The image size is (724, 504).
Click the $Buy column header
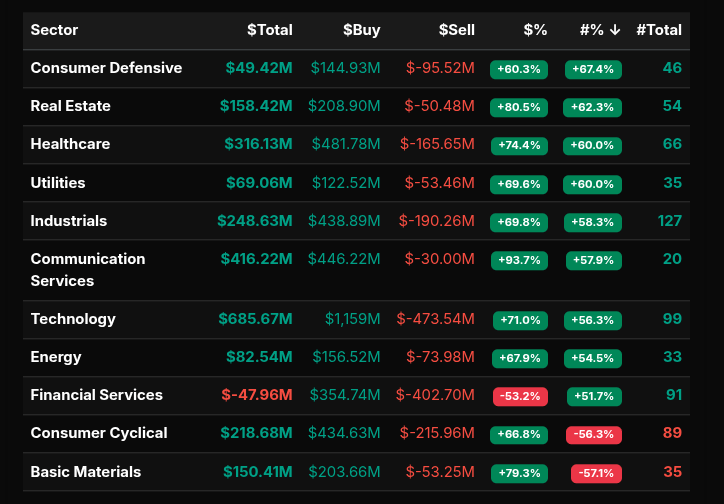click(x=361, y=30)
